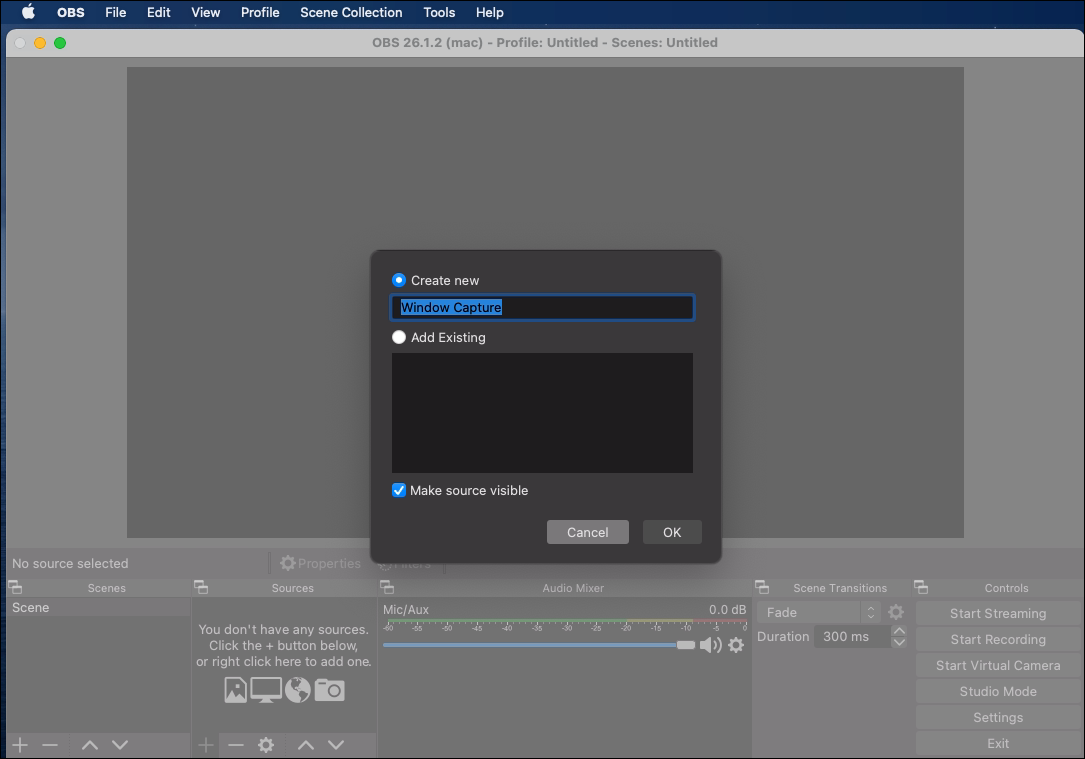Decrease Duration with the down stepper arrow

point(899,642)
